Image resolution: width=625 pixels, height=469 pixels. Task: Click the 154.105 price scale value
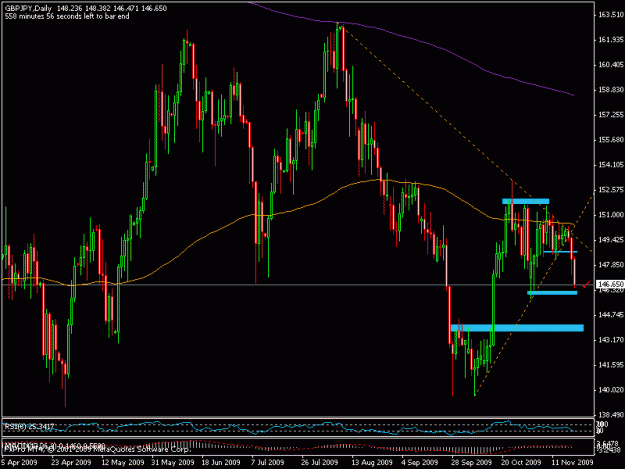610,165
